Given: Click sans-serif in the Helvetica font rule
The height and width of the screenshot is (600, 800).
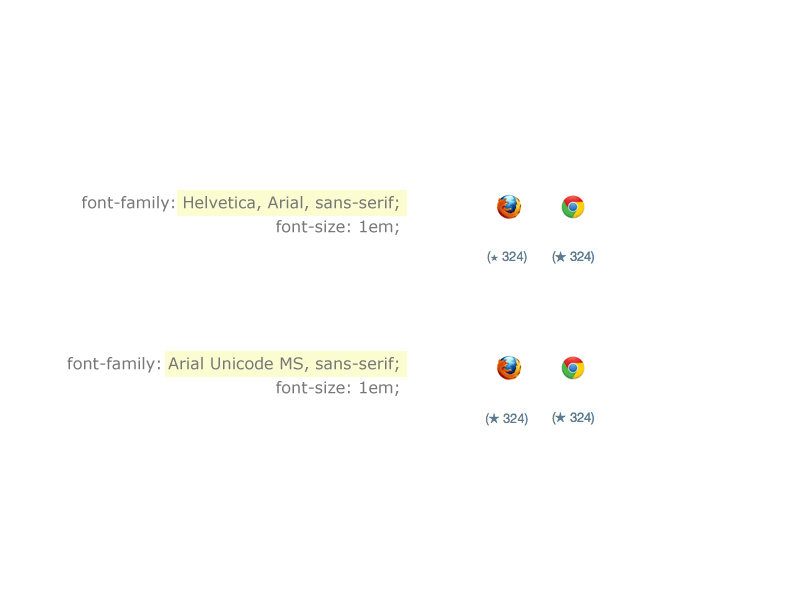Looking at the screenshot, I should 357,203.
